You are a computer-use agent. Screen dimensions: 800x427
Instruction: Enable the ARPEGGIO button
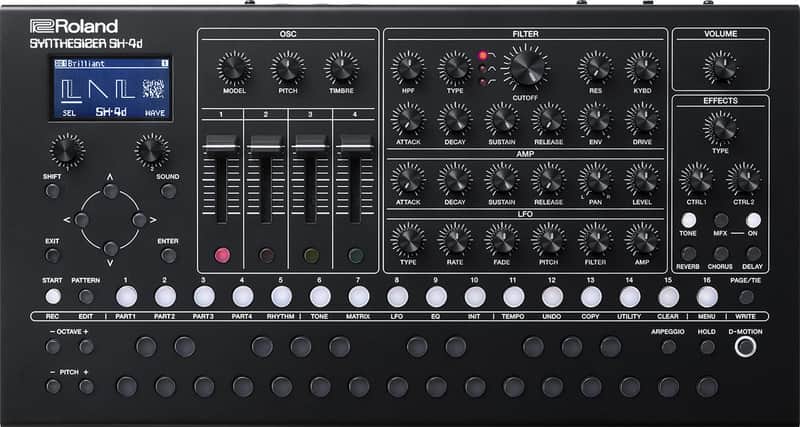click(668, 347)
